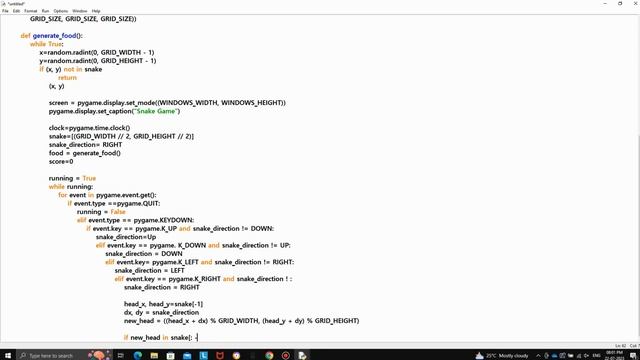640x360 pixels.
Task: Click the 'food = generate_food()' line
Action: (x=84, y=153)
